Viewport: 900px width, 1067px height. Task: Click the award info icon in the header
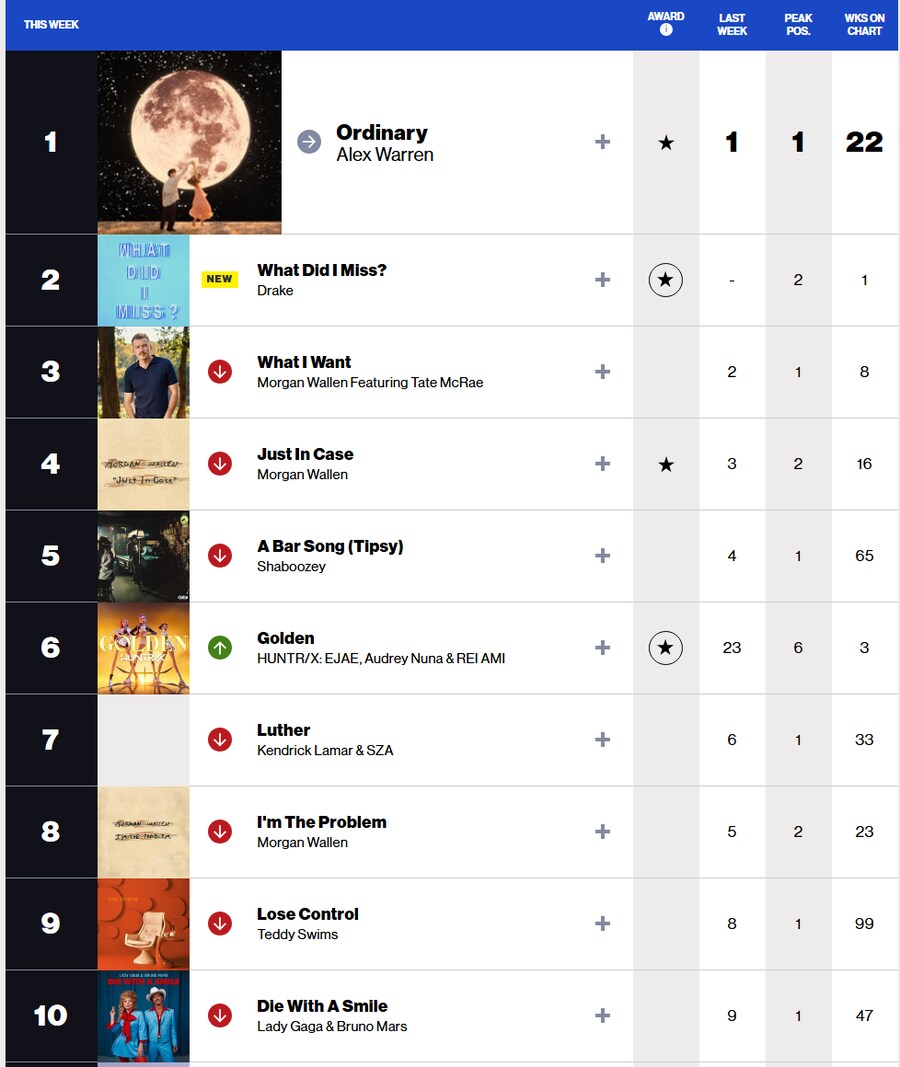point(666,29)
